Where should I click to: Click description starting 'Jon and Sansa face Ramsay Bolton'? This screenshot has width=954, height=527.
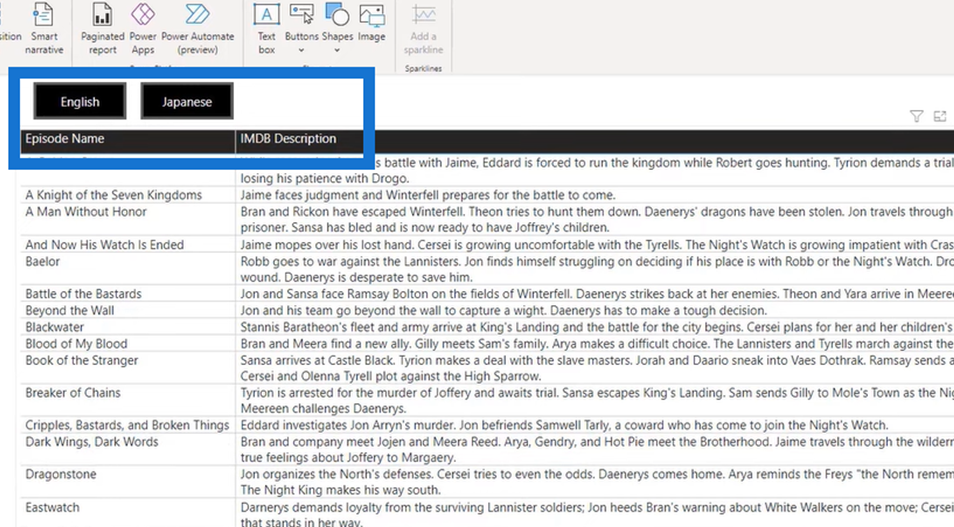click(x=597, y=294)
